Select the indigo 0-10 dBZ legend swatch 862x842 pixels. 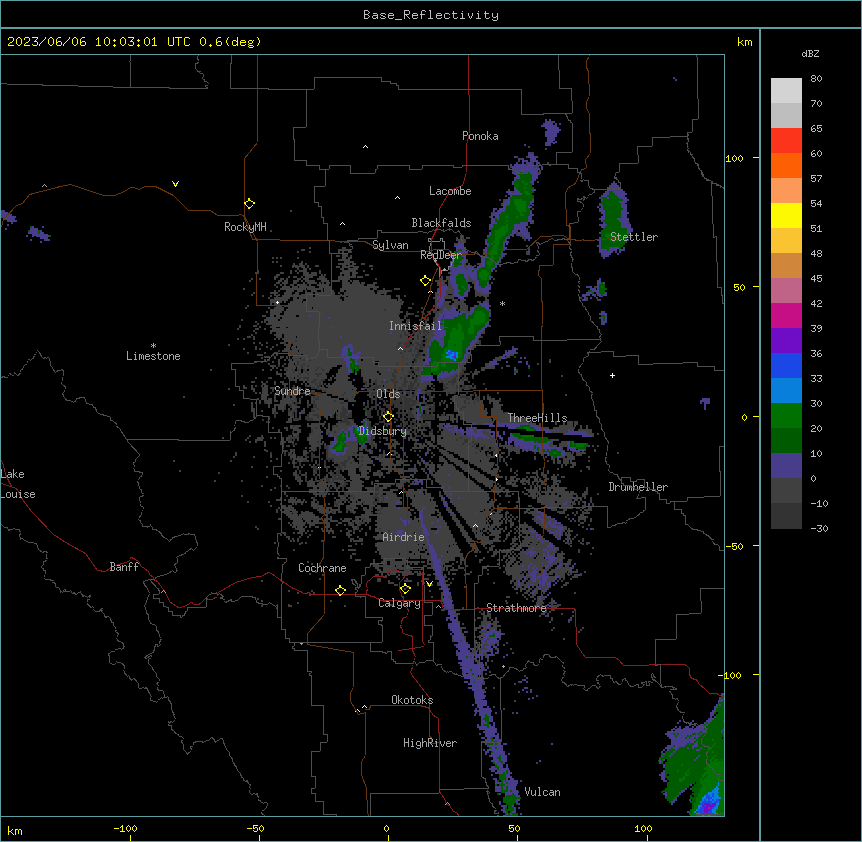click(x=786, y=466)
